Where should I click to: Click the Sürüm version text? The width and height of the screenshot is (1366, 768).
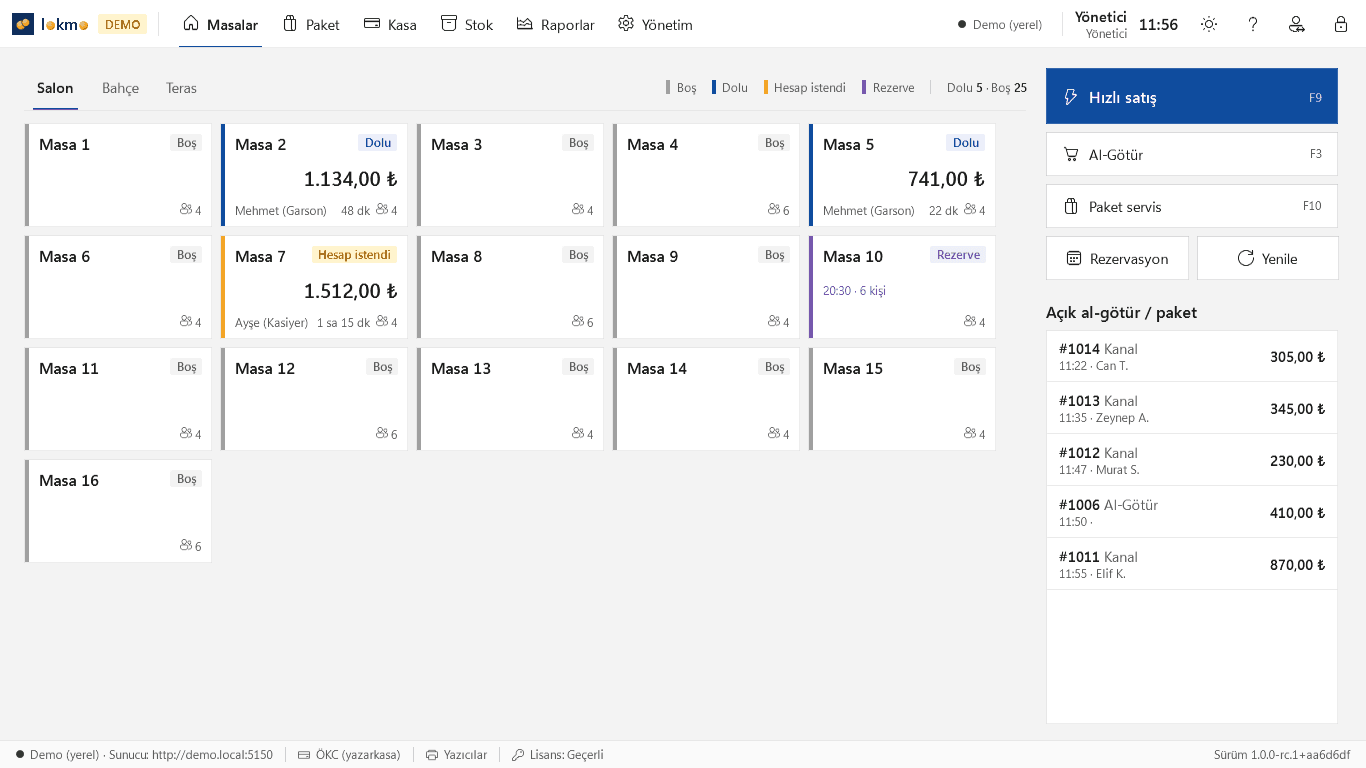pyautogui.click(x=1282, y=755)
